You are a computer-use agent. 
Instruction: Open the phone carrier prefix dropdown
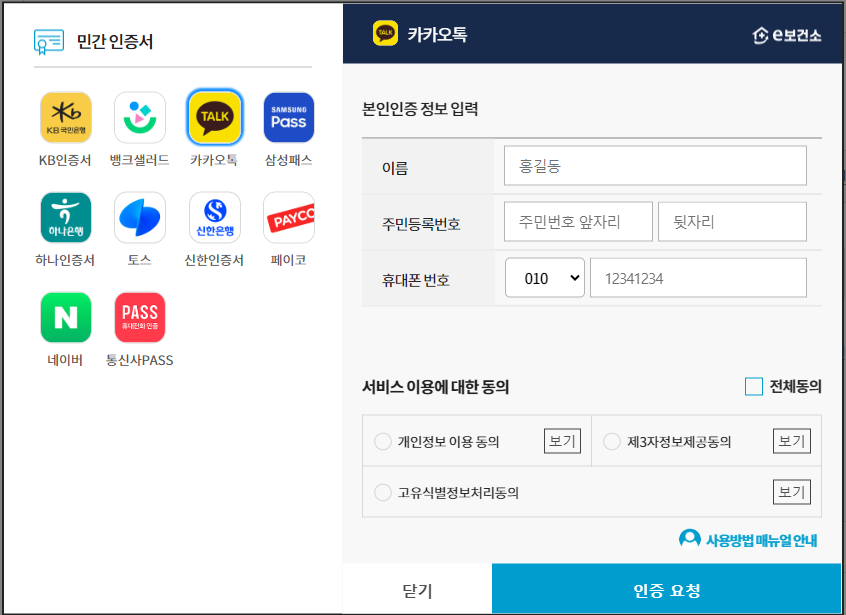544,278
